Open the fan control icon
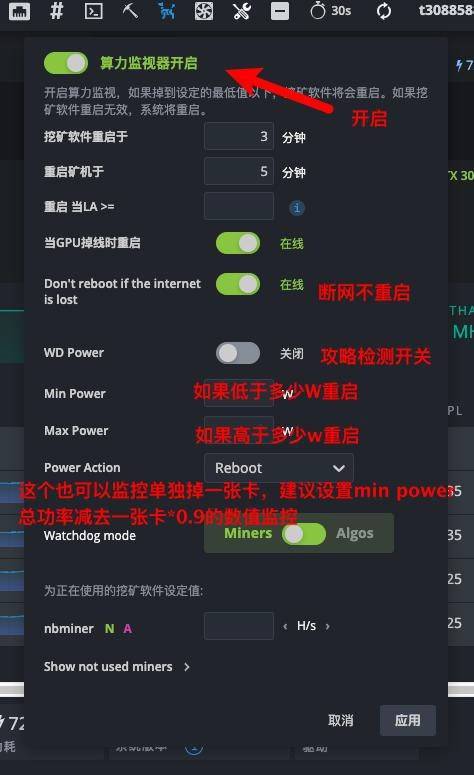This screenshot has height=775, width=474. 204,10
